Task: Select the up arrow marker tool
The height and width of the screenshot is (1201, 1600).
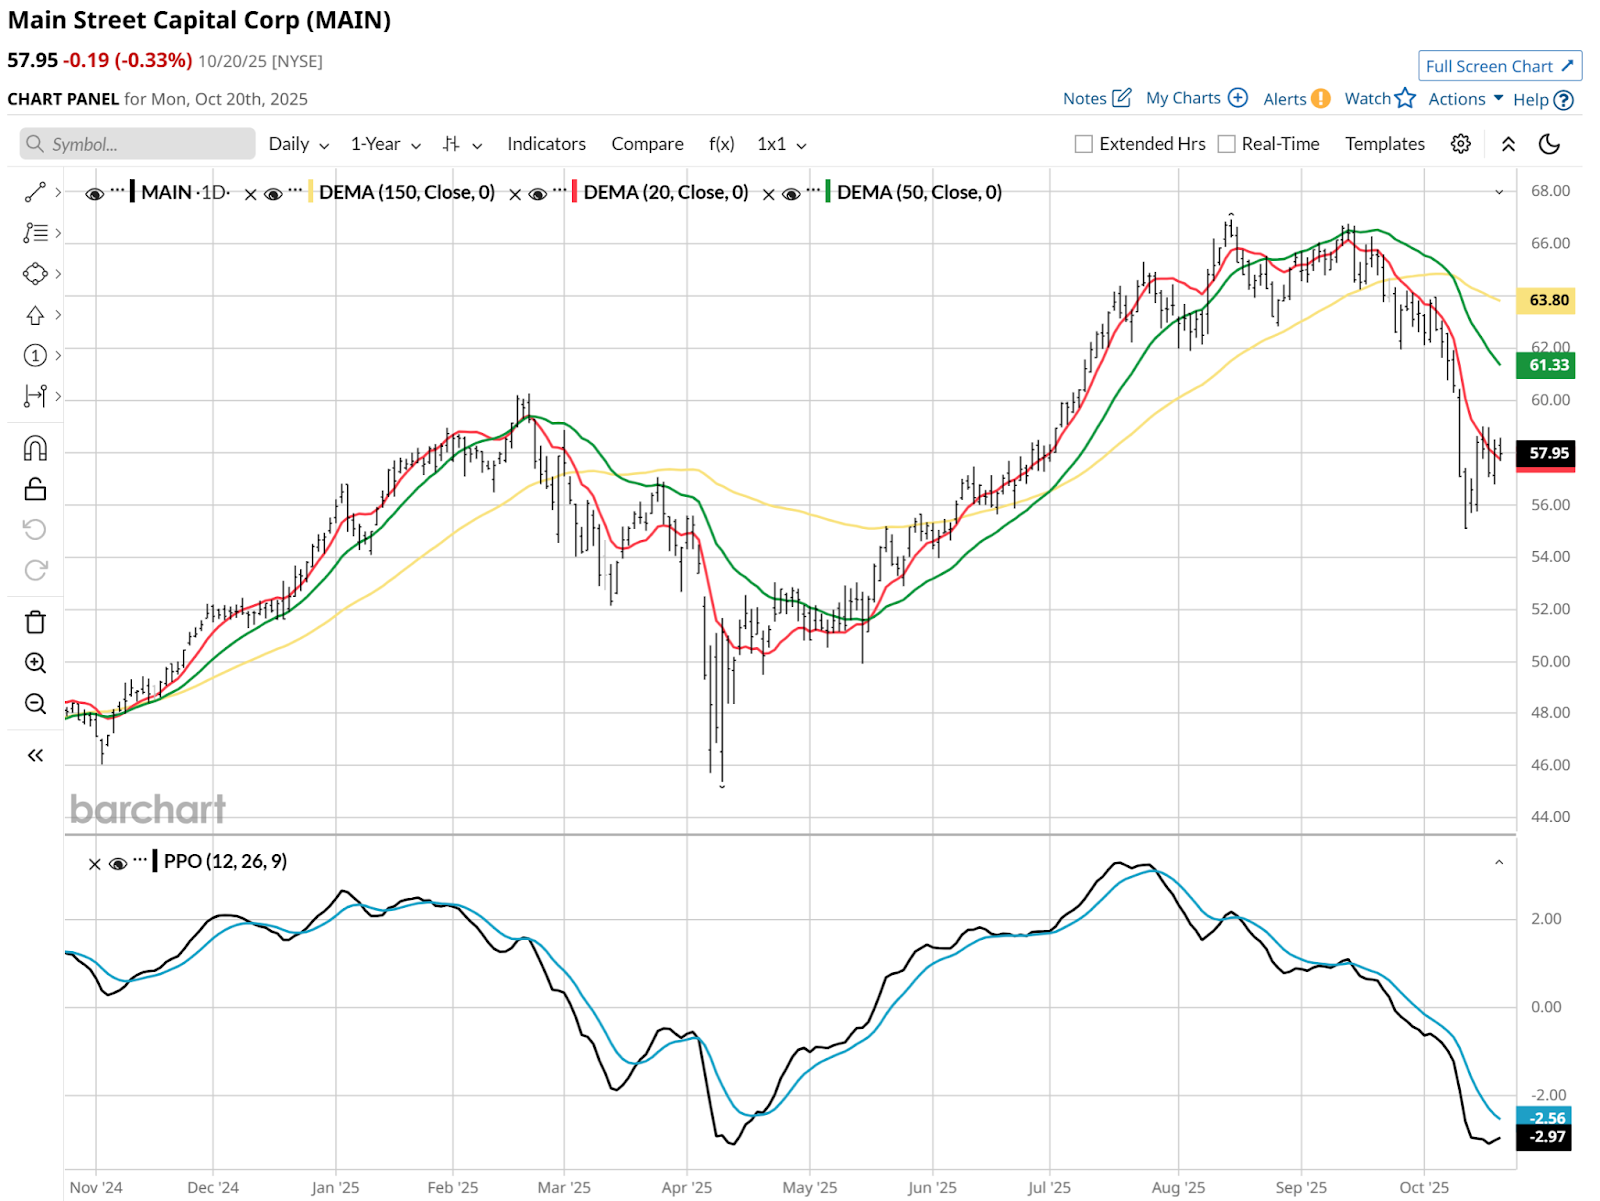Action: click(x=35, y=315)
